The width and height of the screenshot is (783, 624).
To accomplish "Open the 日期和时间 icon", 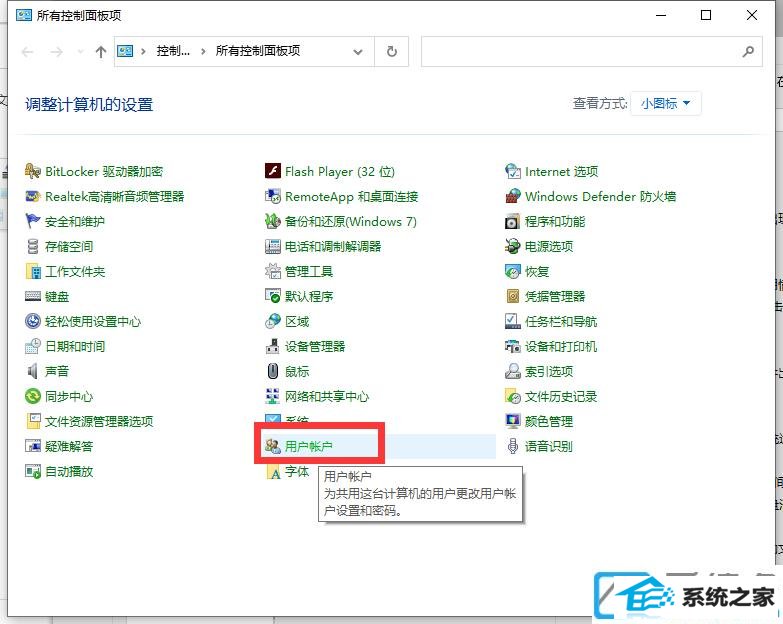I will coord(32,346).
